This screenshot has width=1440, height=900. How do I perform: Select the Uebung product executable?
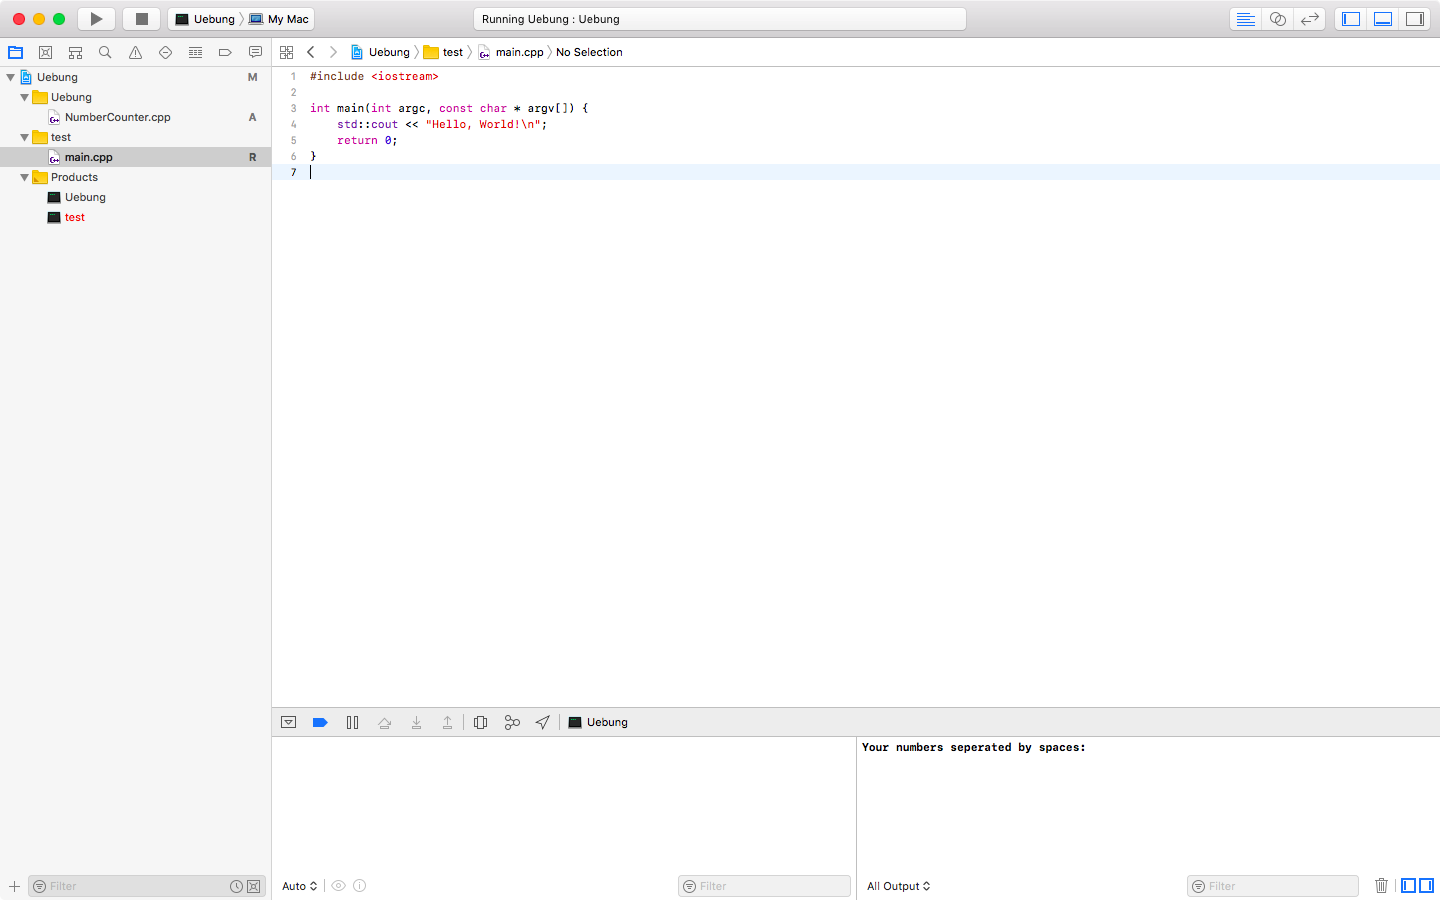(135, 197)
